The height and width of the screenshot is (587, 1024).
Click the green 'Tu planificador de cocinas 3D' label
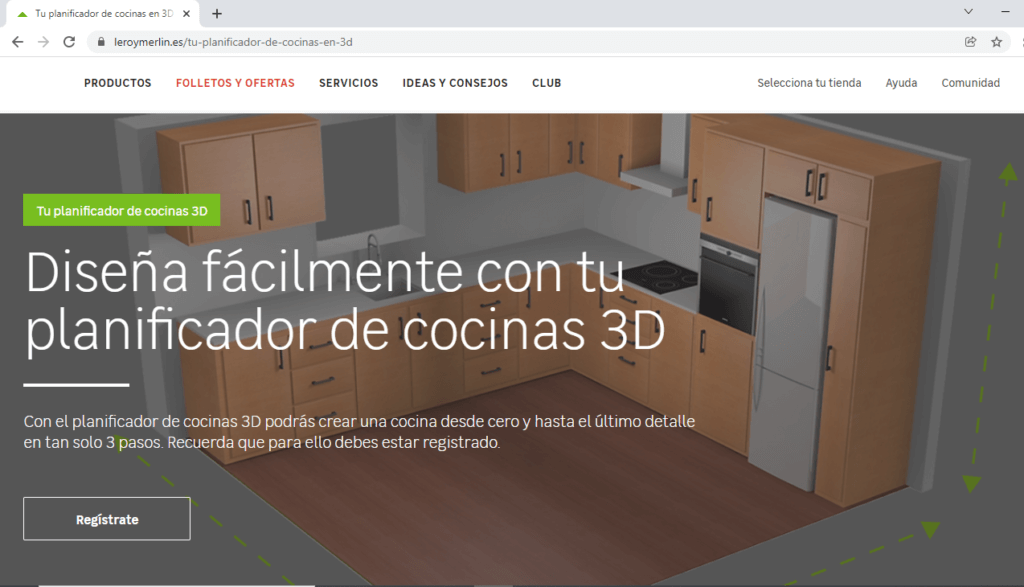(x=121, y=210)
